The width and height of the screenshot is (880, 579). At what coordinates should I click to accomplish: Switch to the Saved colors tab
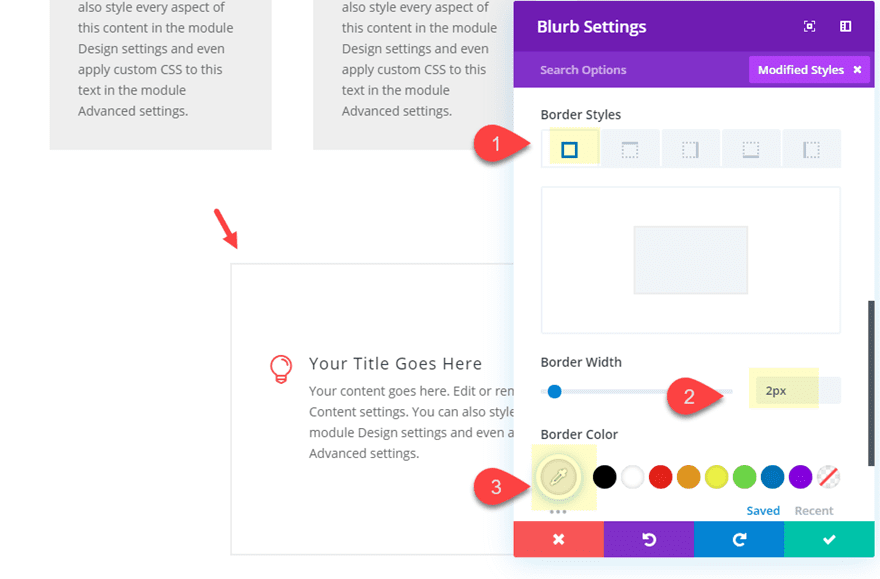tap(763, 511)
